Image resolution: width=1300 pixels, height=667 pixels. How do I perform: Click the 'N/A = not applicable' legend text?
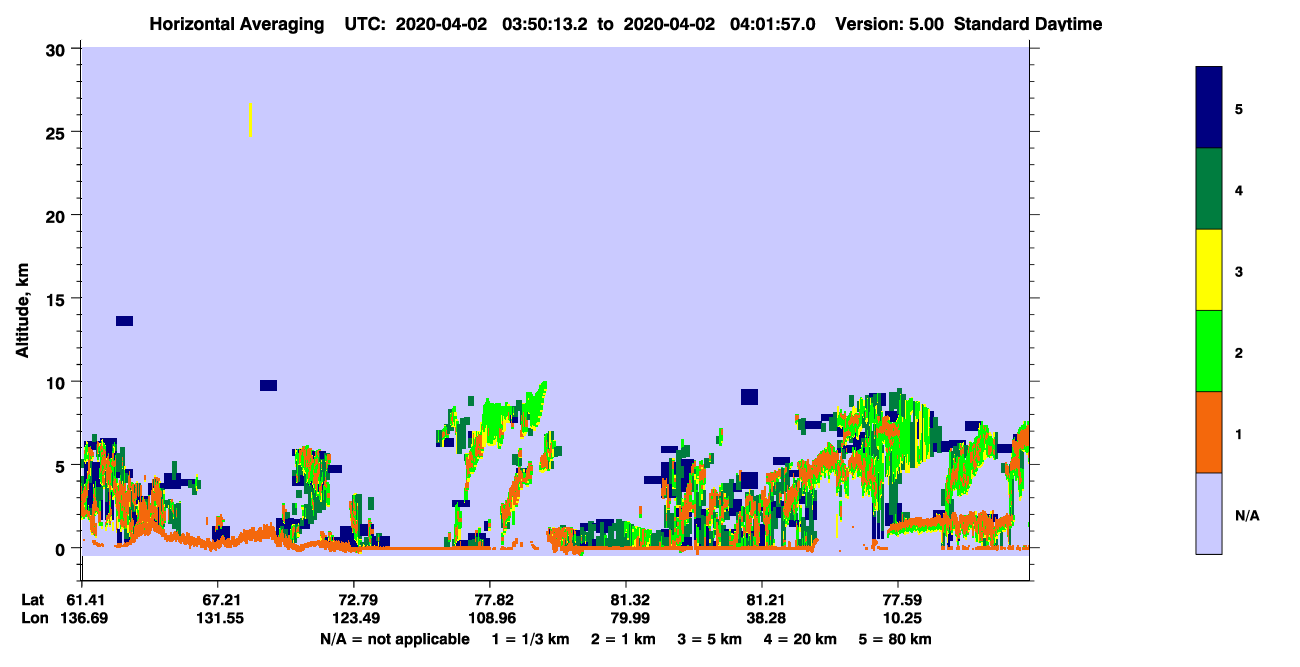(x=394, y=639)
